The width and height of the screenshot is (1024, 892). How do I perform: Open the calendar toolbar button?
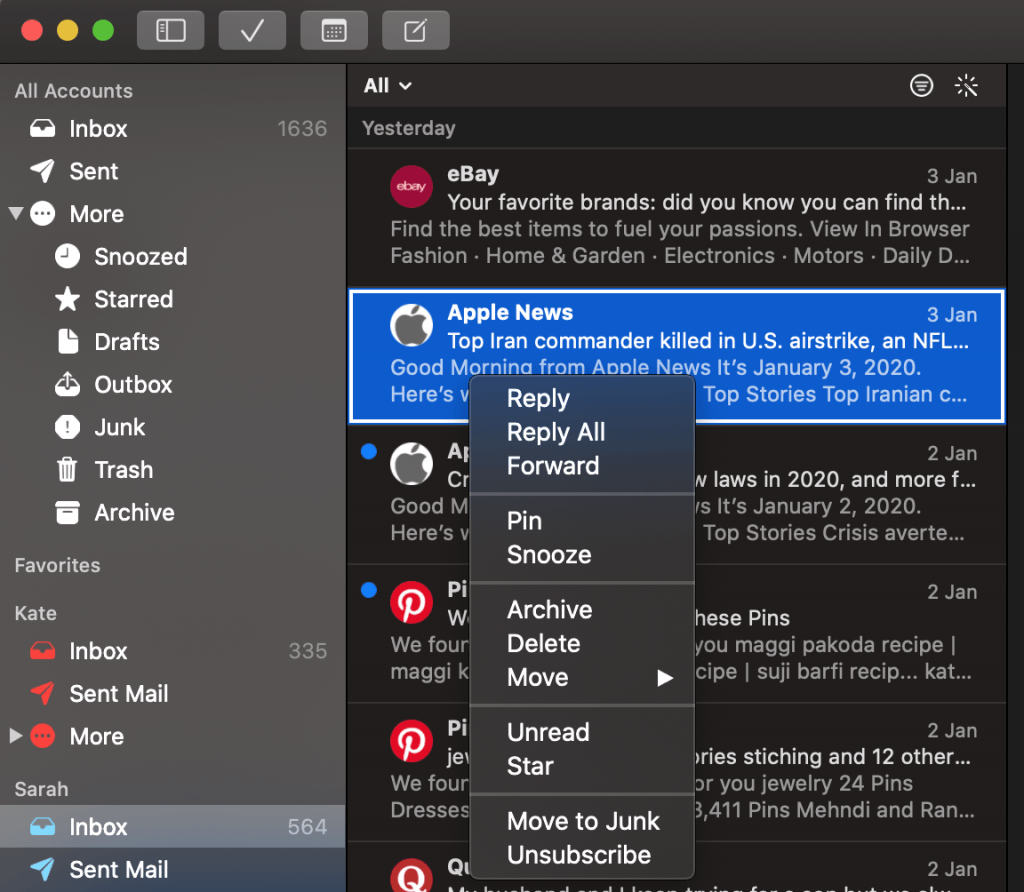pos(334,31)
